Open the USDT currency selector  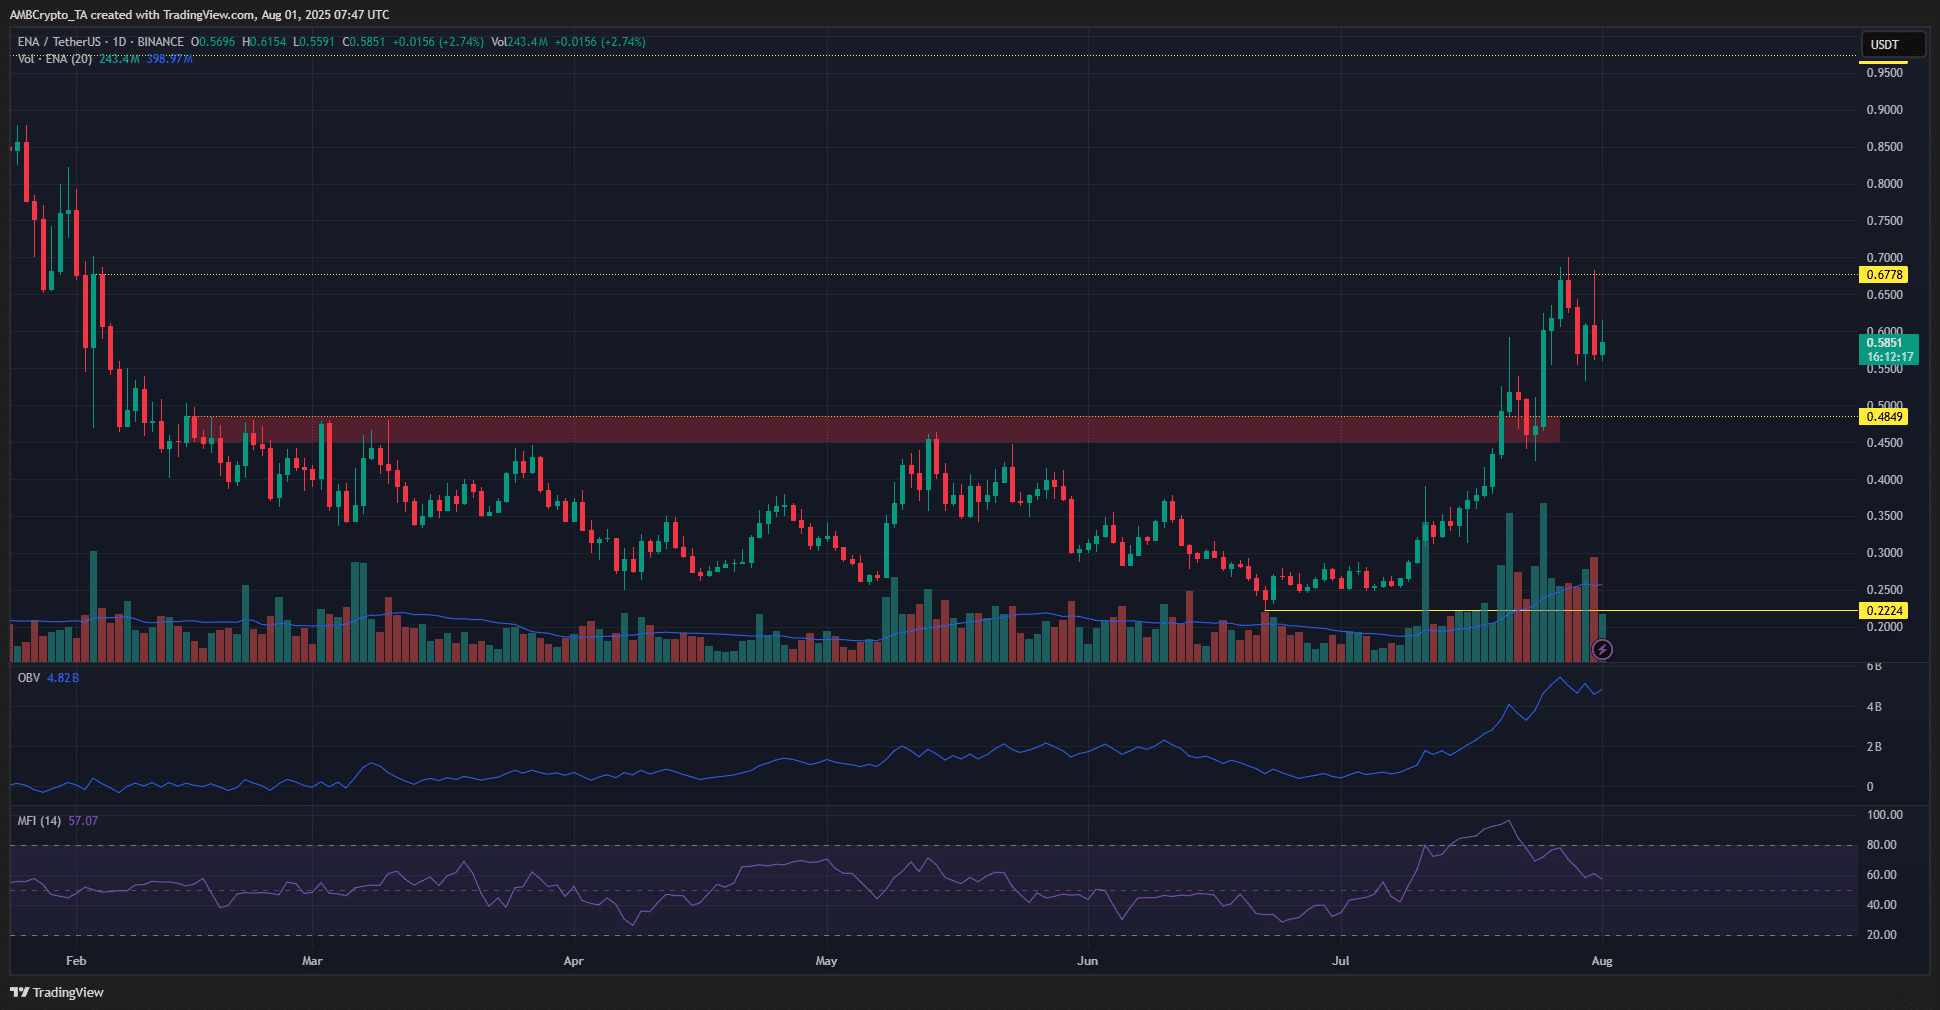[x=1885, y=45]
